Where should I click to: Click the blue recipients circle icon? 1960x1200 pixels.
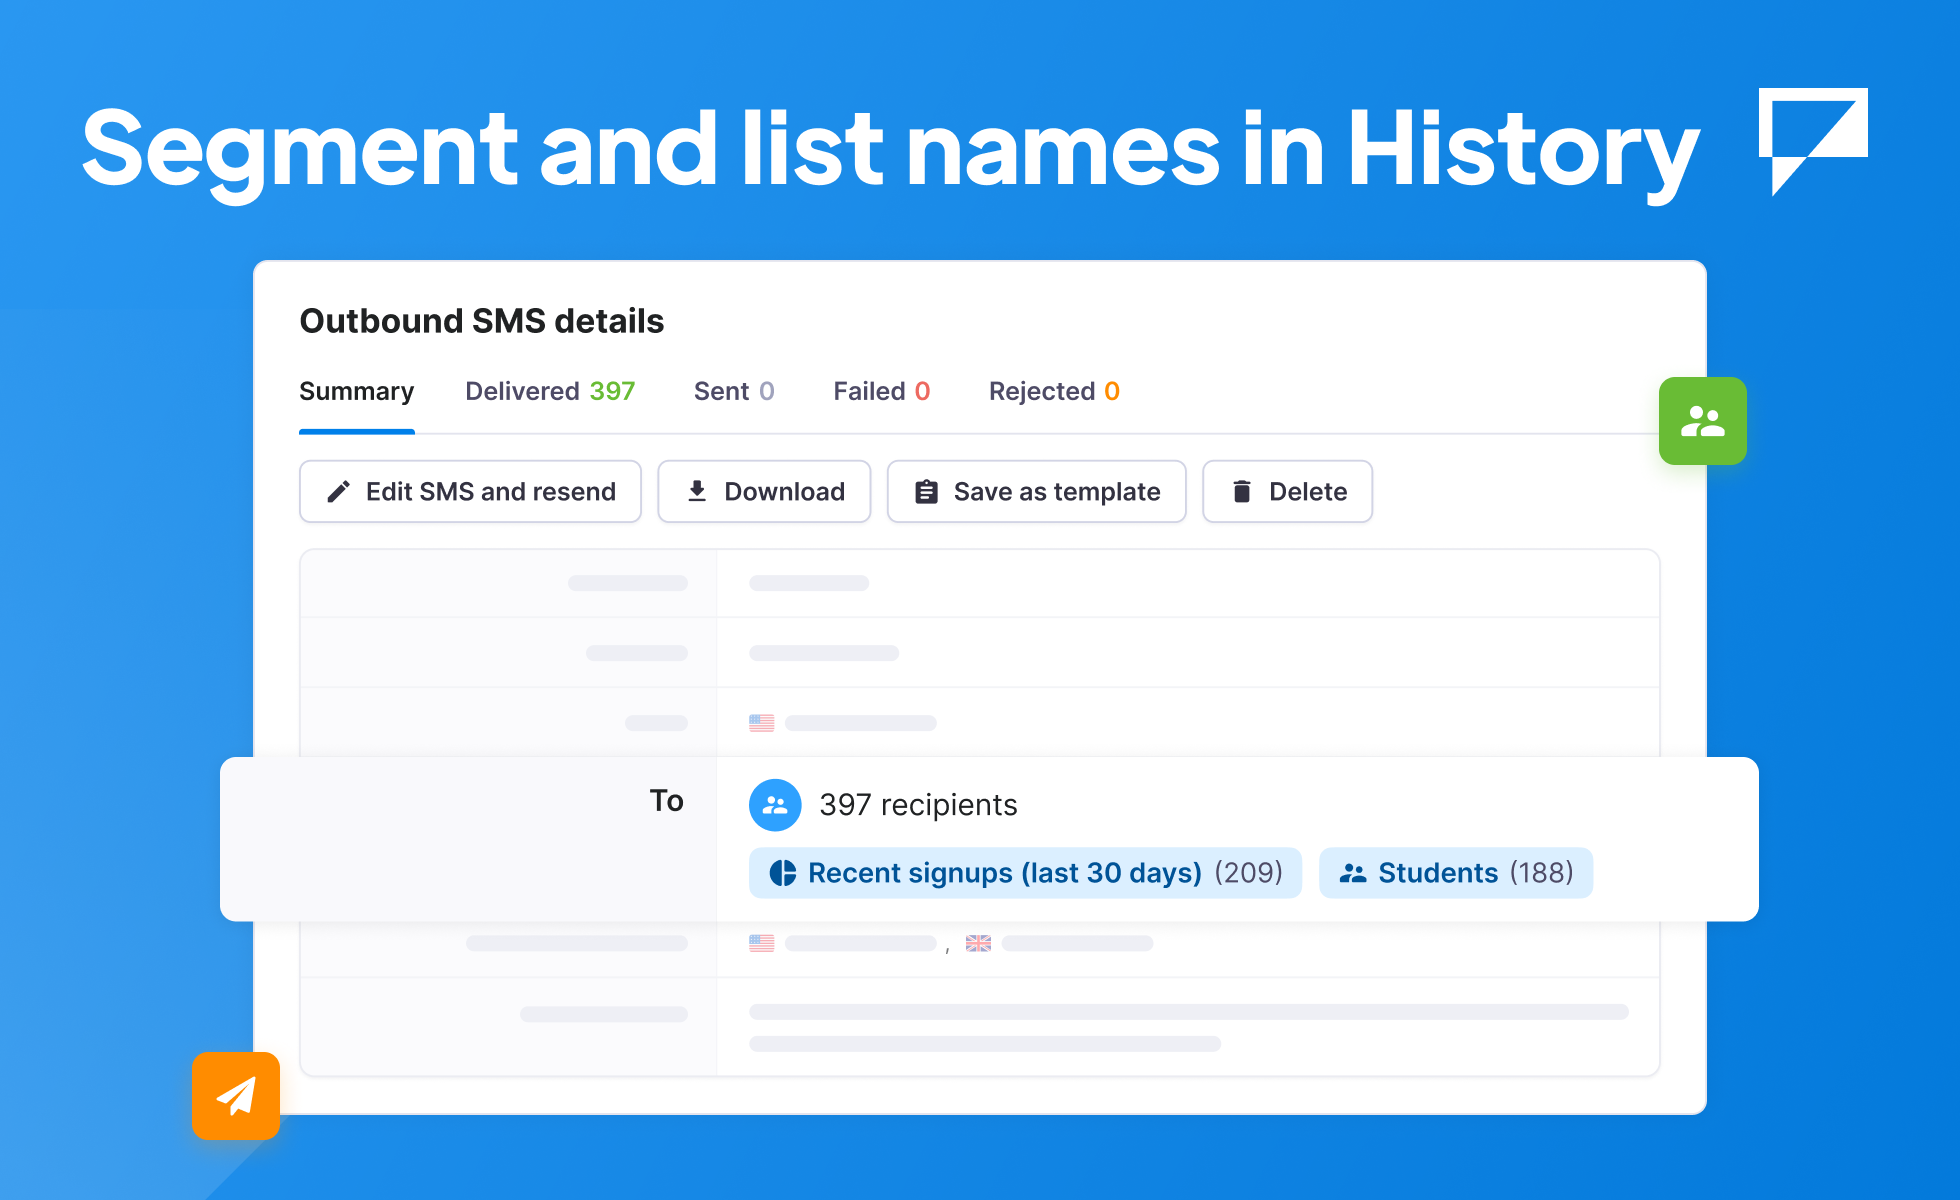tap(775, 804)
